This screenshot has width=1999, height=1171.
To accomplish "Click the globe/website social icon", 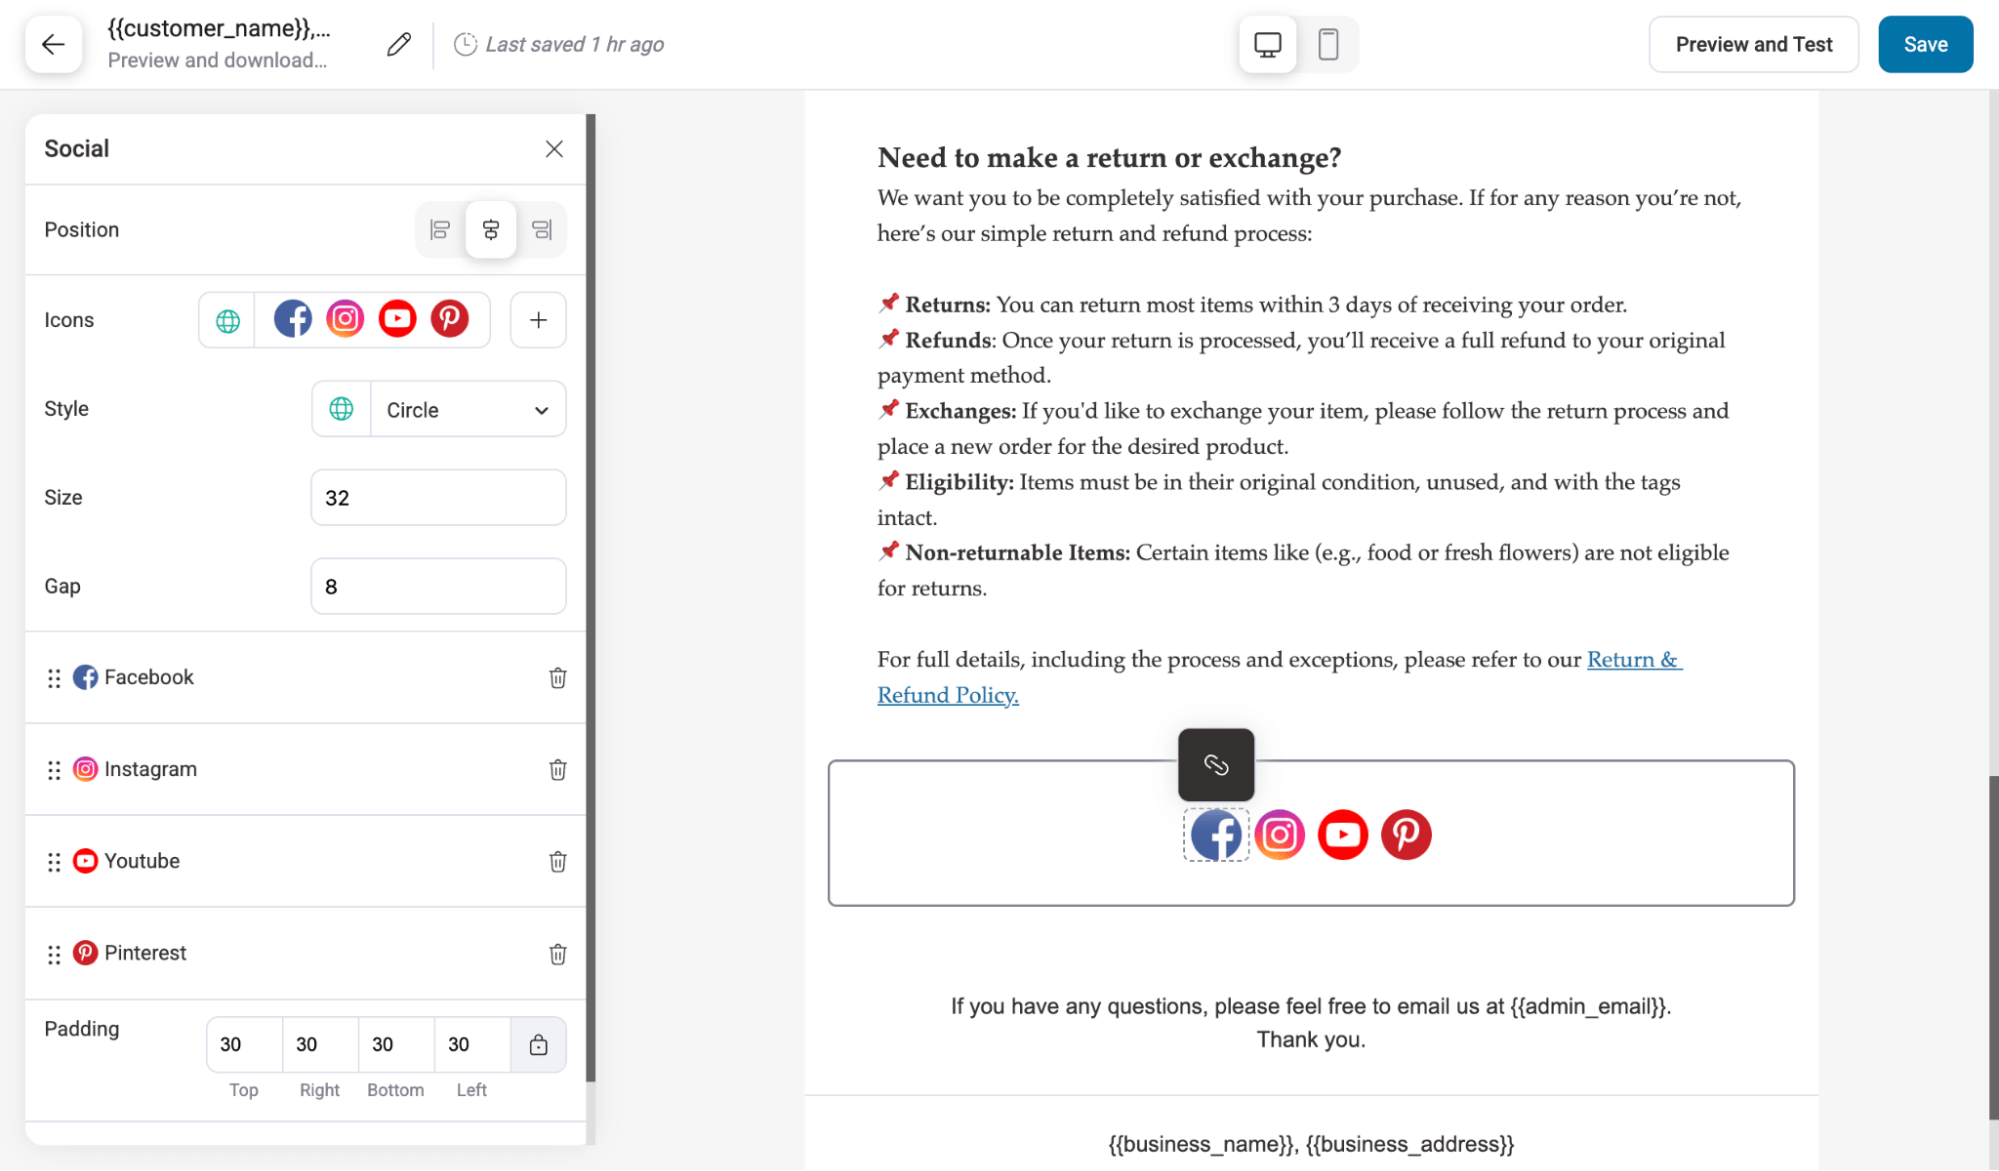I will pyautogui.click(x=227, y=319).
